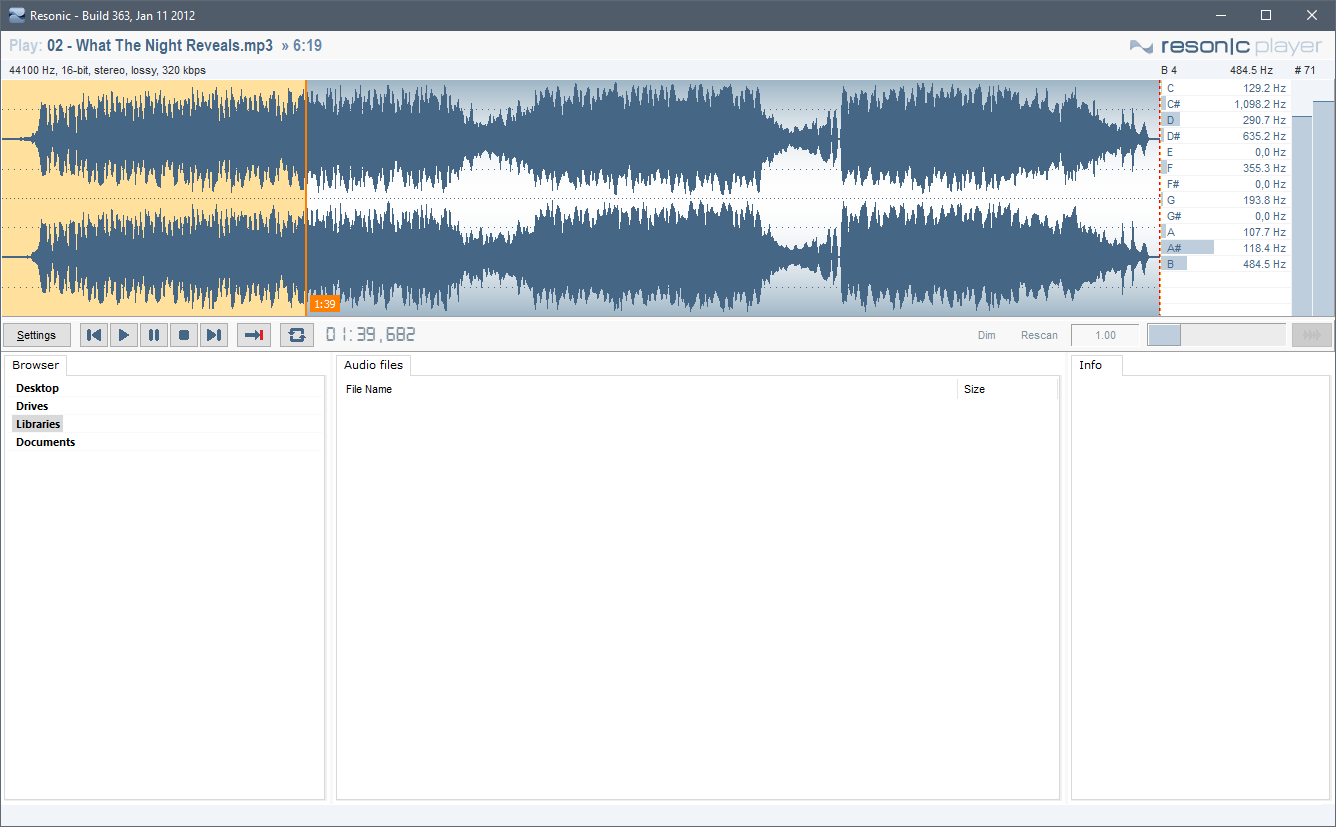Click the playback speed slider handle
This screenshot has height=827, width=1336.
pyautogui.click(x=1164, y=335)
